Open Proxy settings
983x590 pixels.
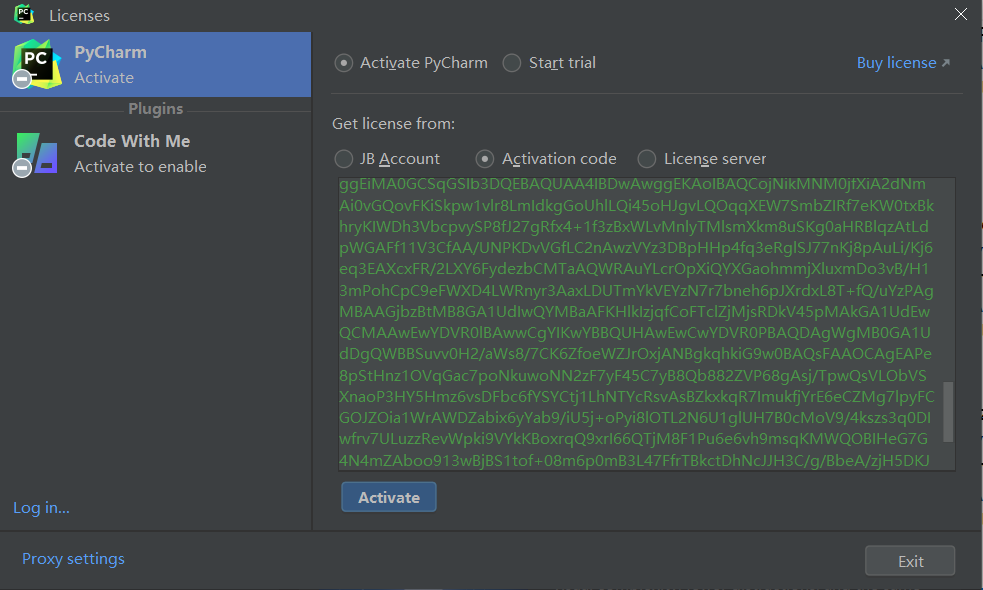(x=73, y=559)
